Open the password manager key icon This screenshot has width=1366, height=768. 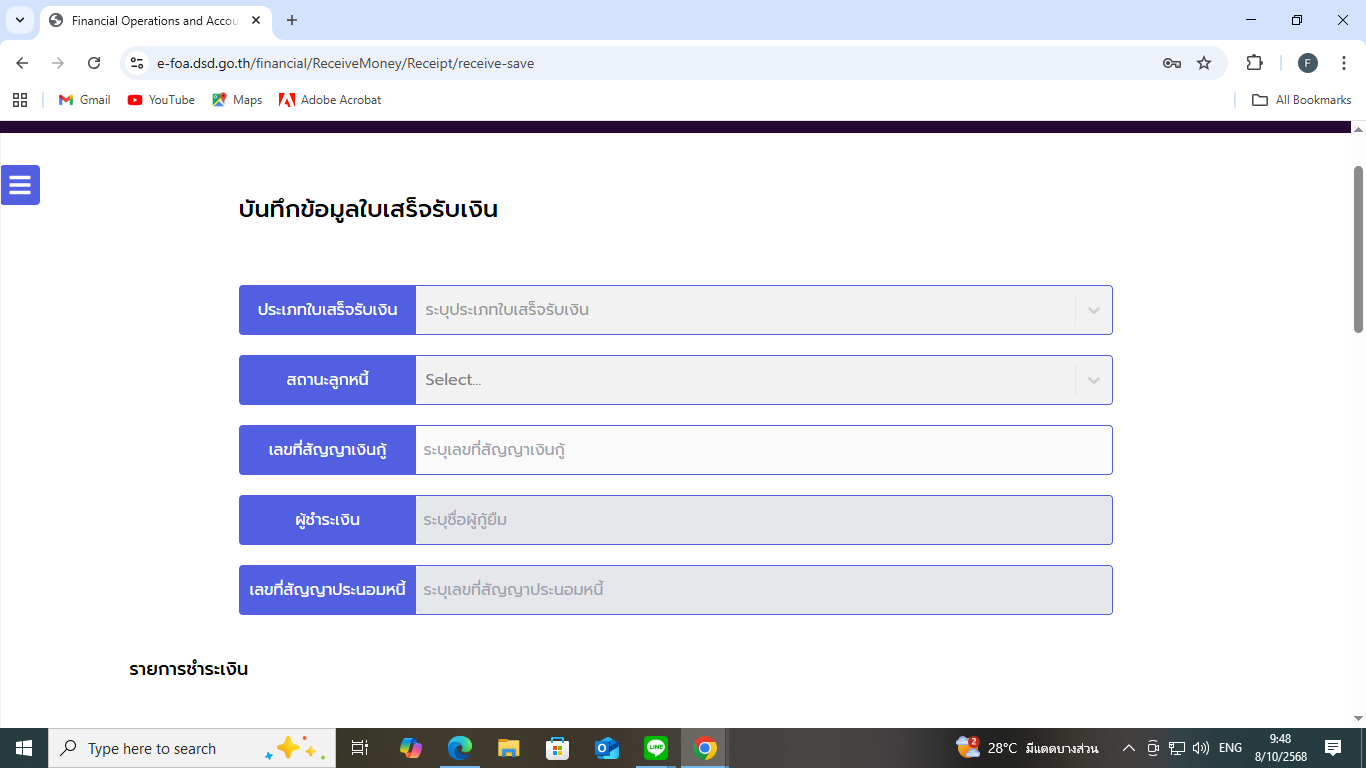click(x=1171, y=63)
